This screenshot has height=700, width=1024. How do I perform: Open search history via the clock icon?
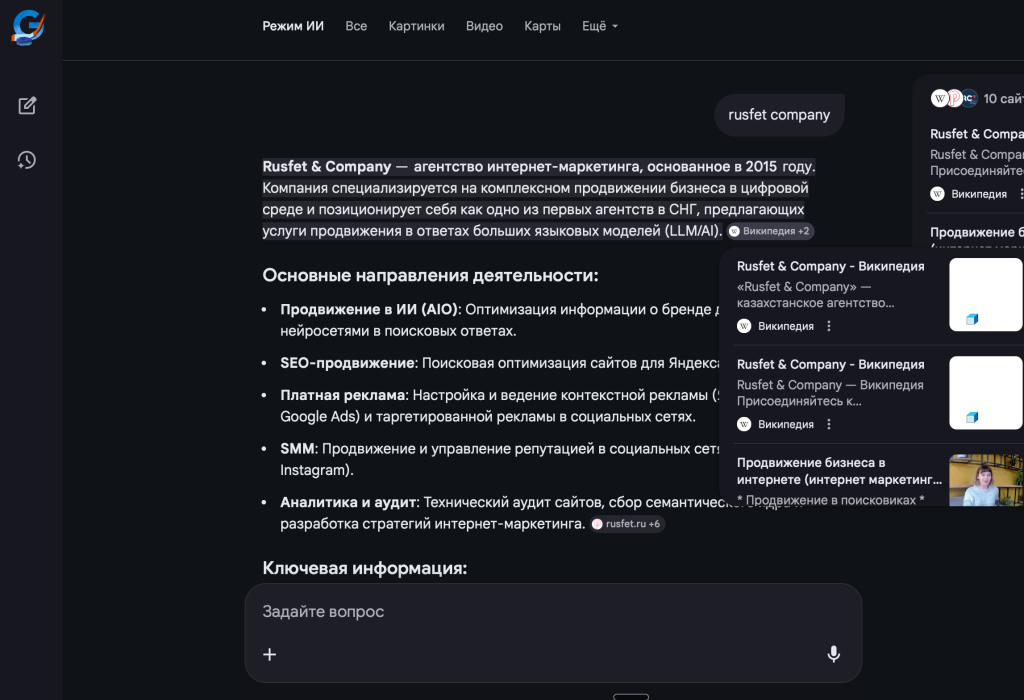pyautogui.click(x=28, y=160)
